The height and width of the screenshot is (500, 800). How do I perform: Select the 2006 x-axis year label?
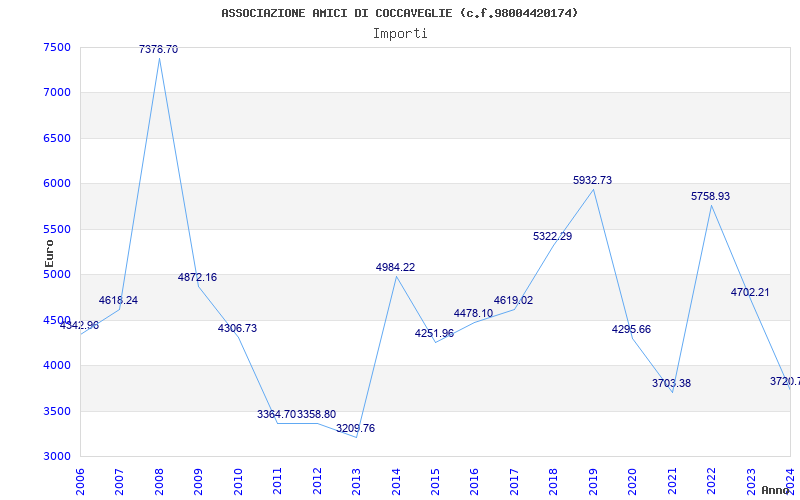point(80,482)
